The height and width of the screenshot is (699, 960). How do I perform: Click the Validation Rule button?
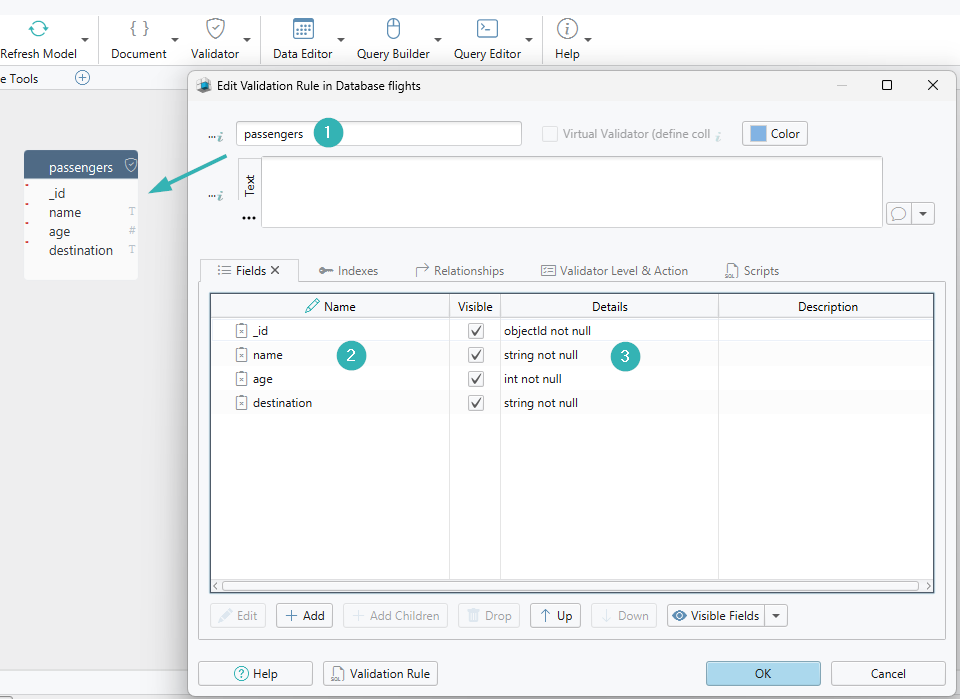(x=380, y=673)
